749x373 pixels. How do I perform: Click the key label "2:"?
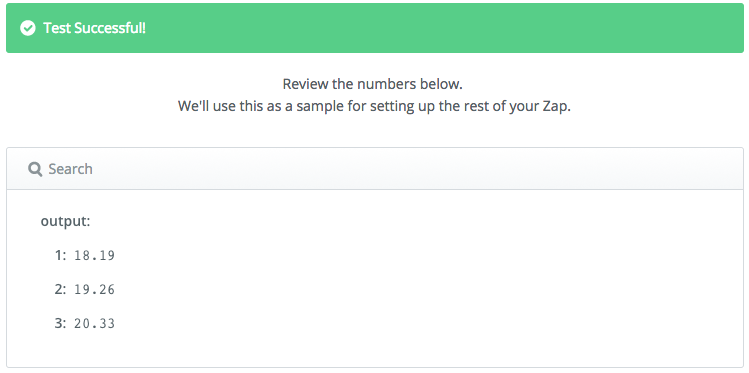pos(60,289)
